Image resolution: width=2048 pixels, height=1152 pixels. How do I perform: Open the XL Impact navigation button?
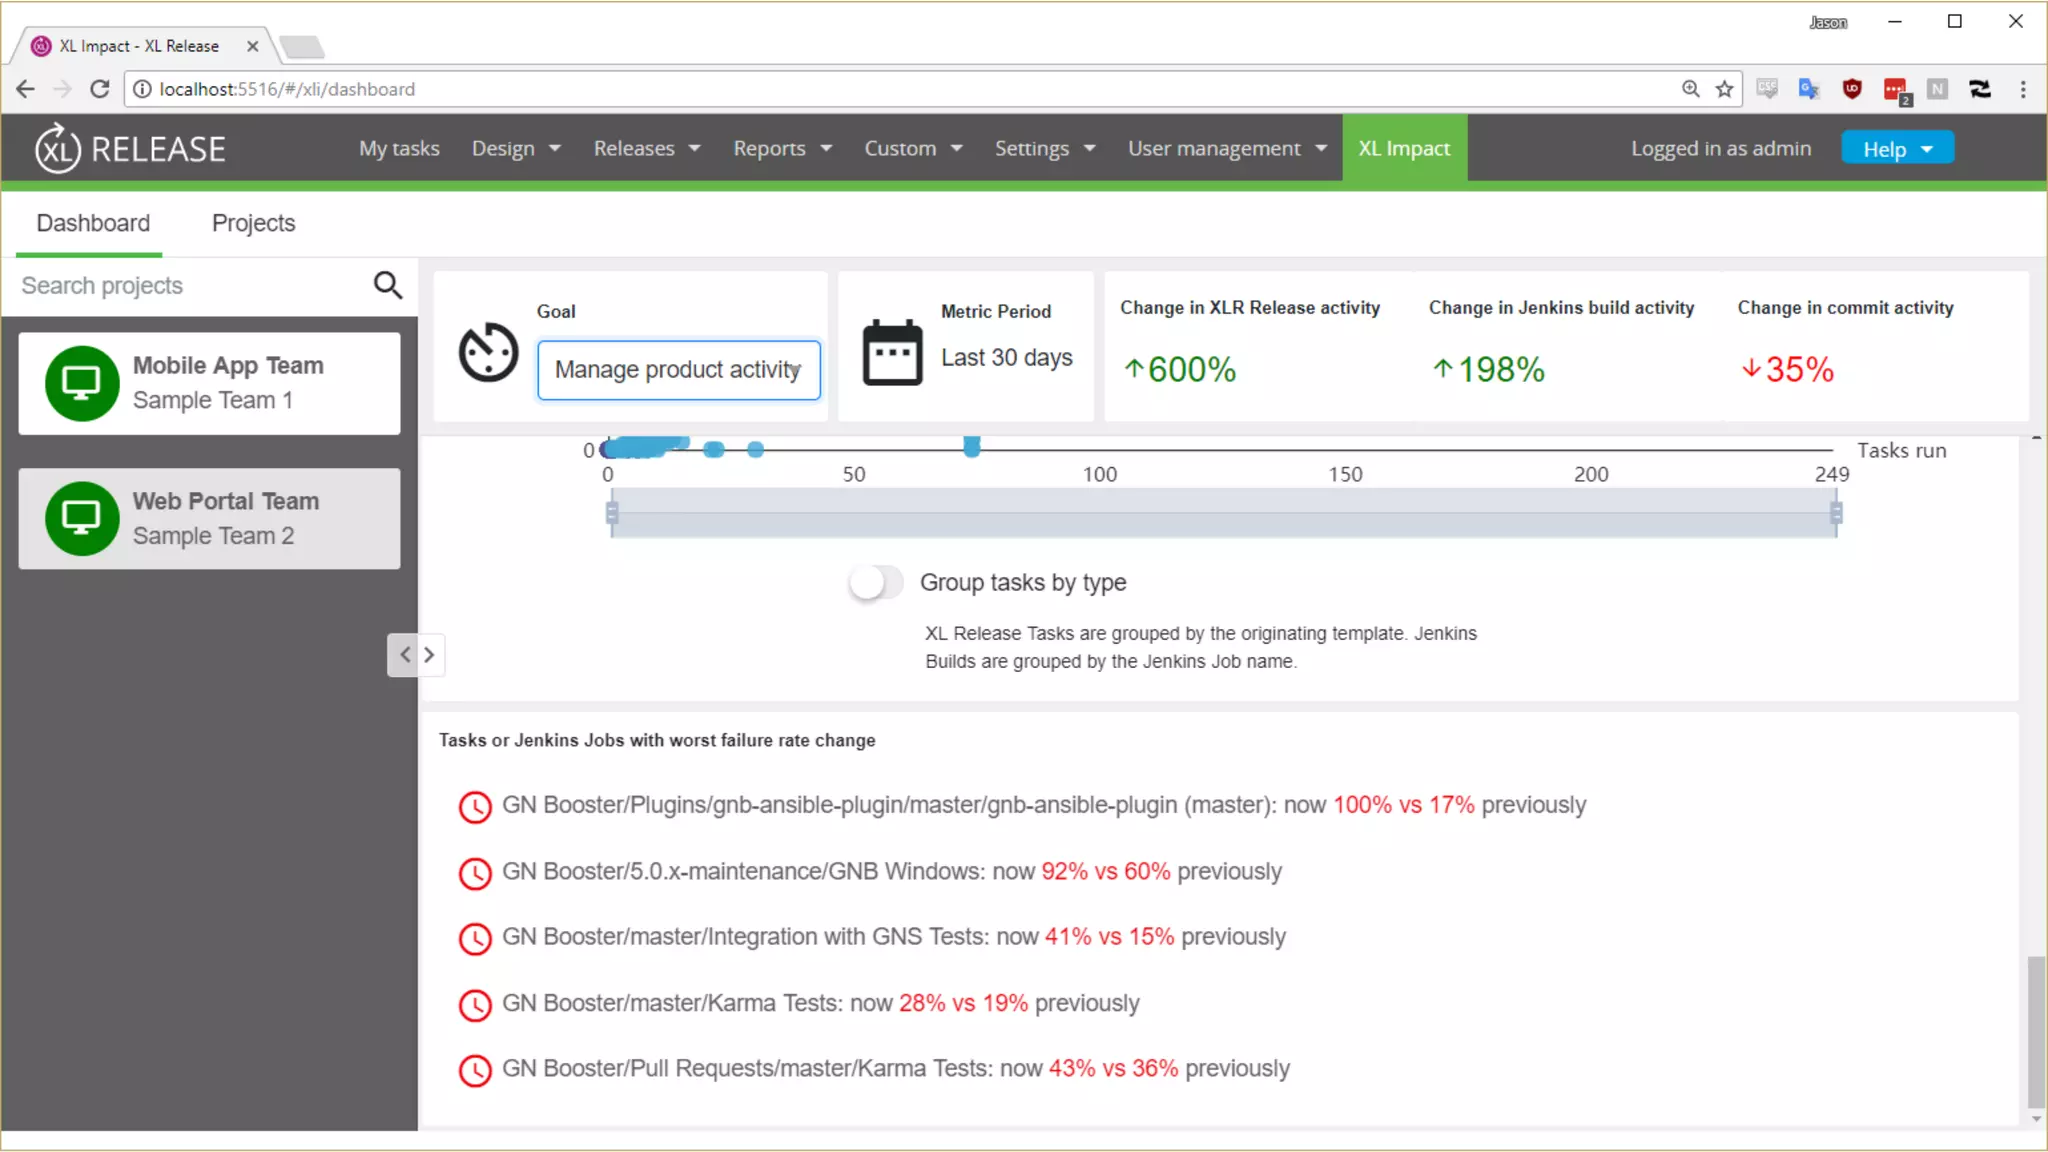1404,148
